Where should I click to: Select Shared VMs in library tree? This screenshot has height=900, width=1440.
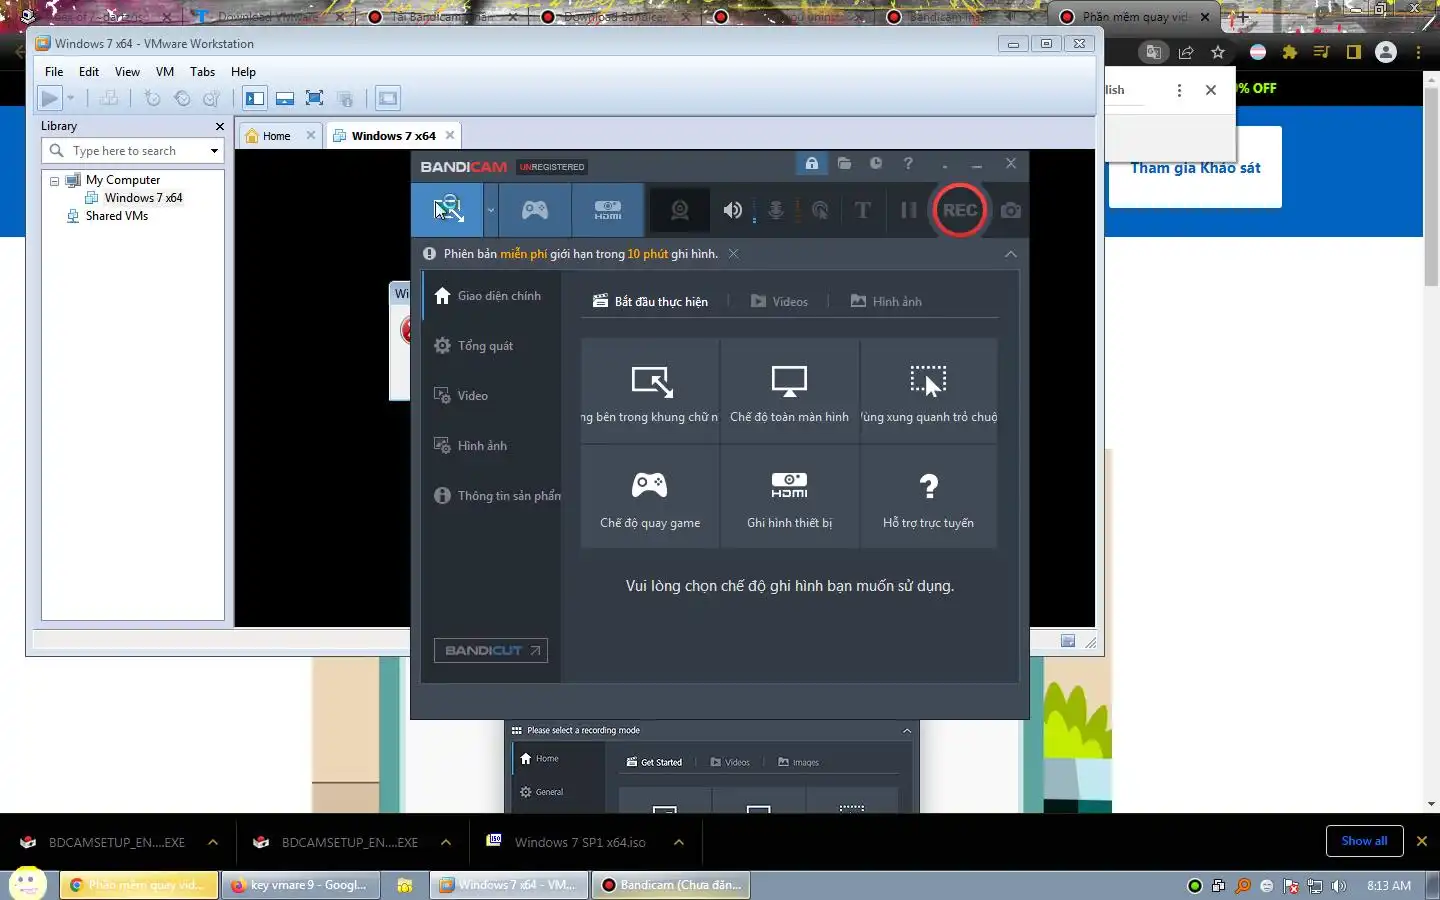click(x=116, y=216)
